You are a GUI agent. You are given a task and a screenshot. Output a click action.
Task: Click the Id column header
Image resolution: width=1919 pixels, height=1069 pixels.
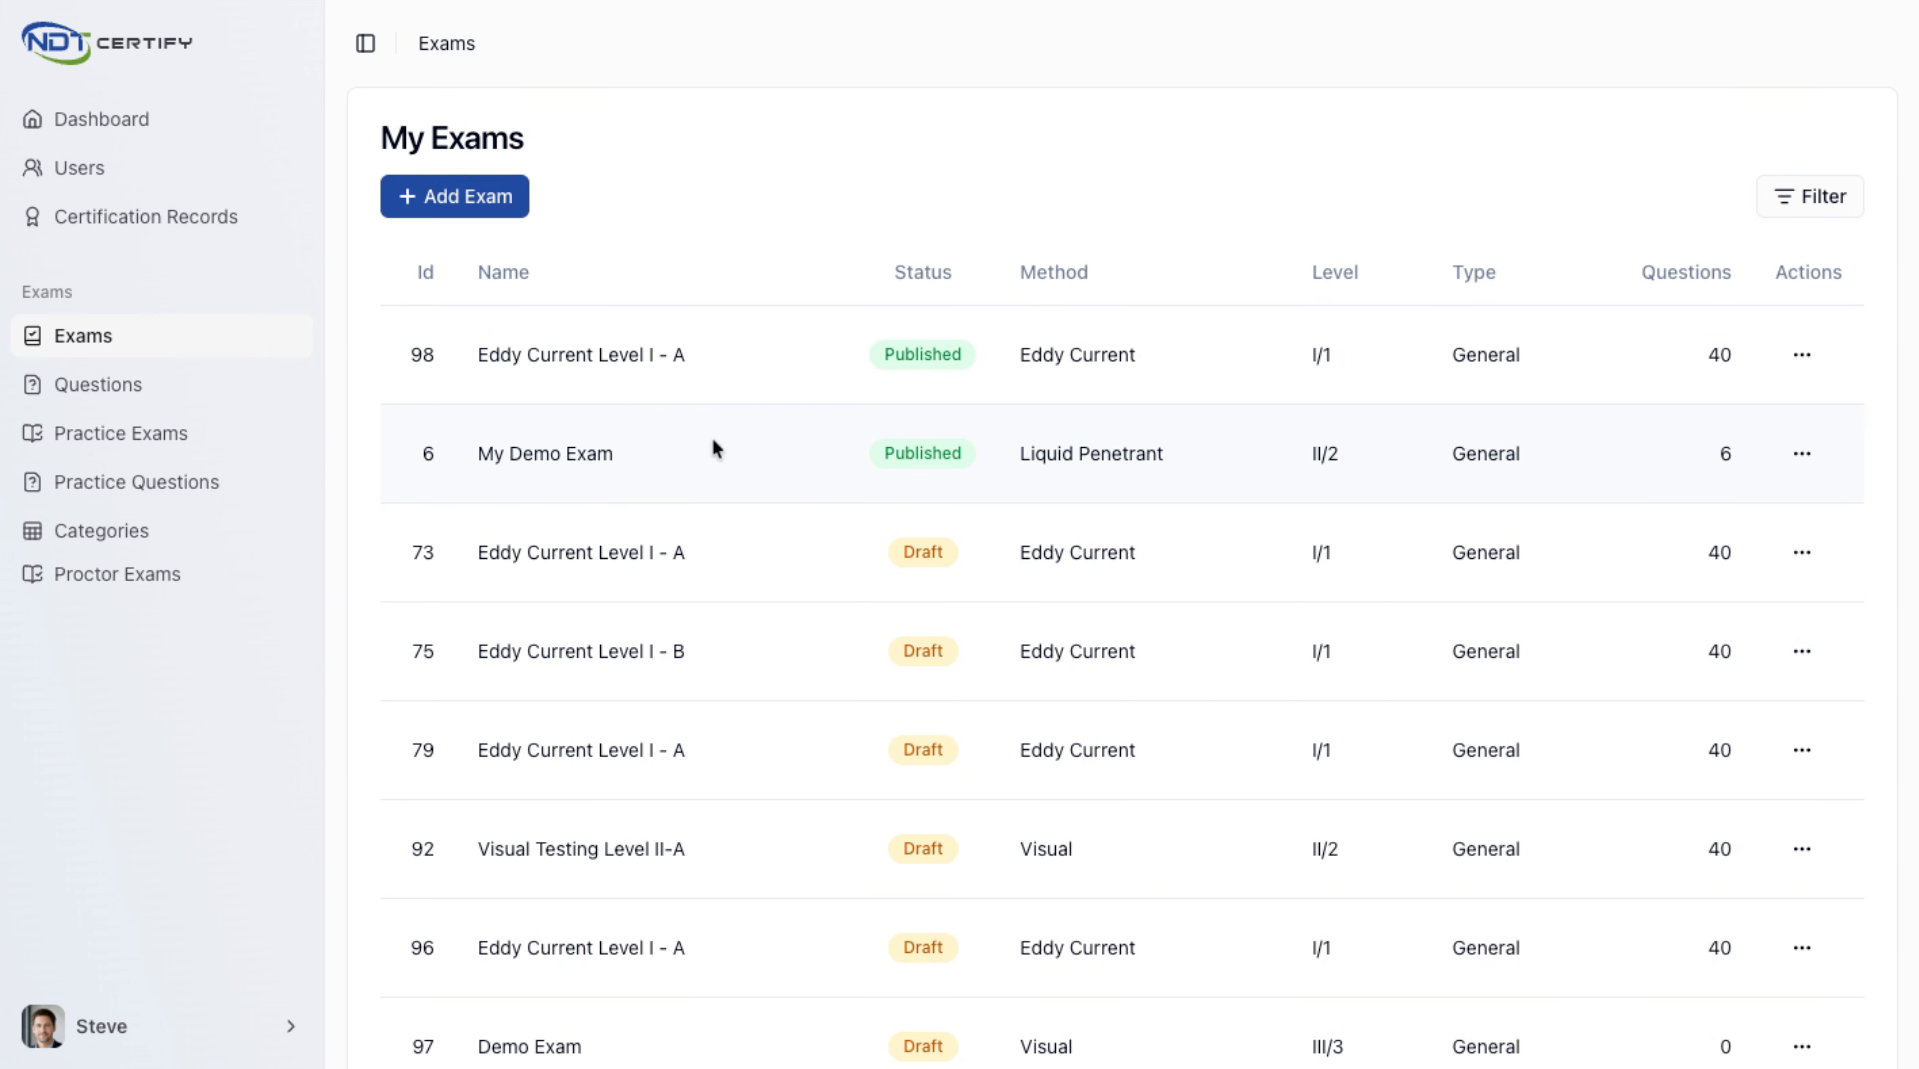pyautogui.click(x=425, y=272)
